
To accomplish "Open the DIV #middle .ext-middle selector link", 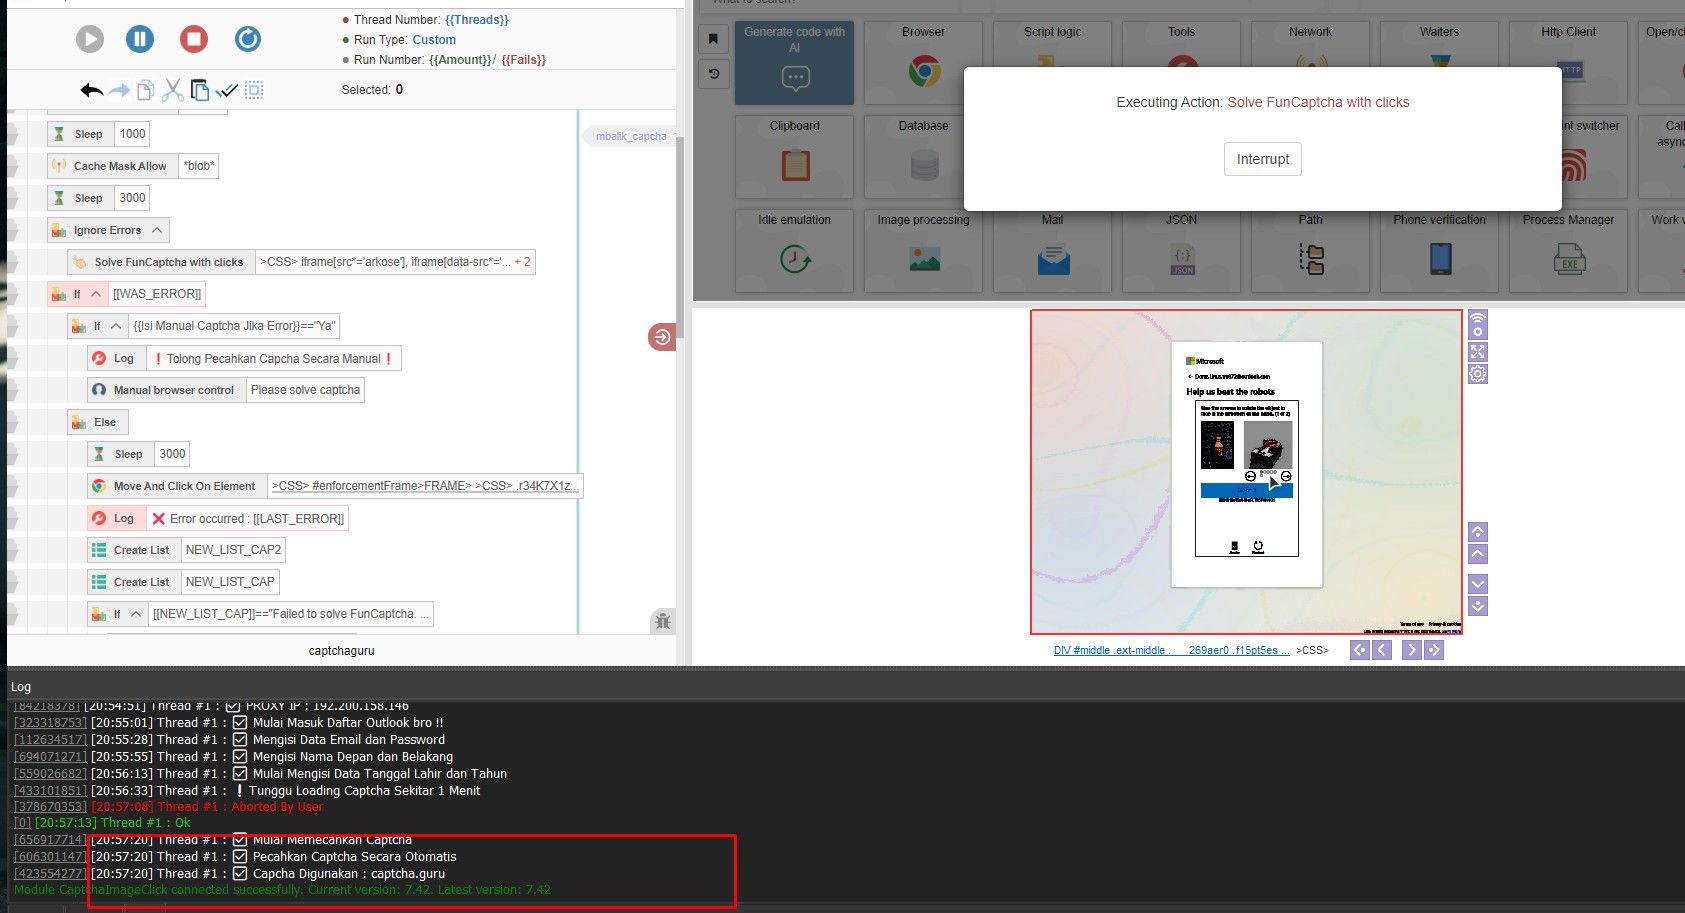I will [x=1111, y=649].
